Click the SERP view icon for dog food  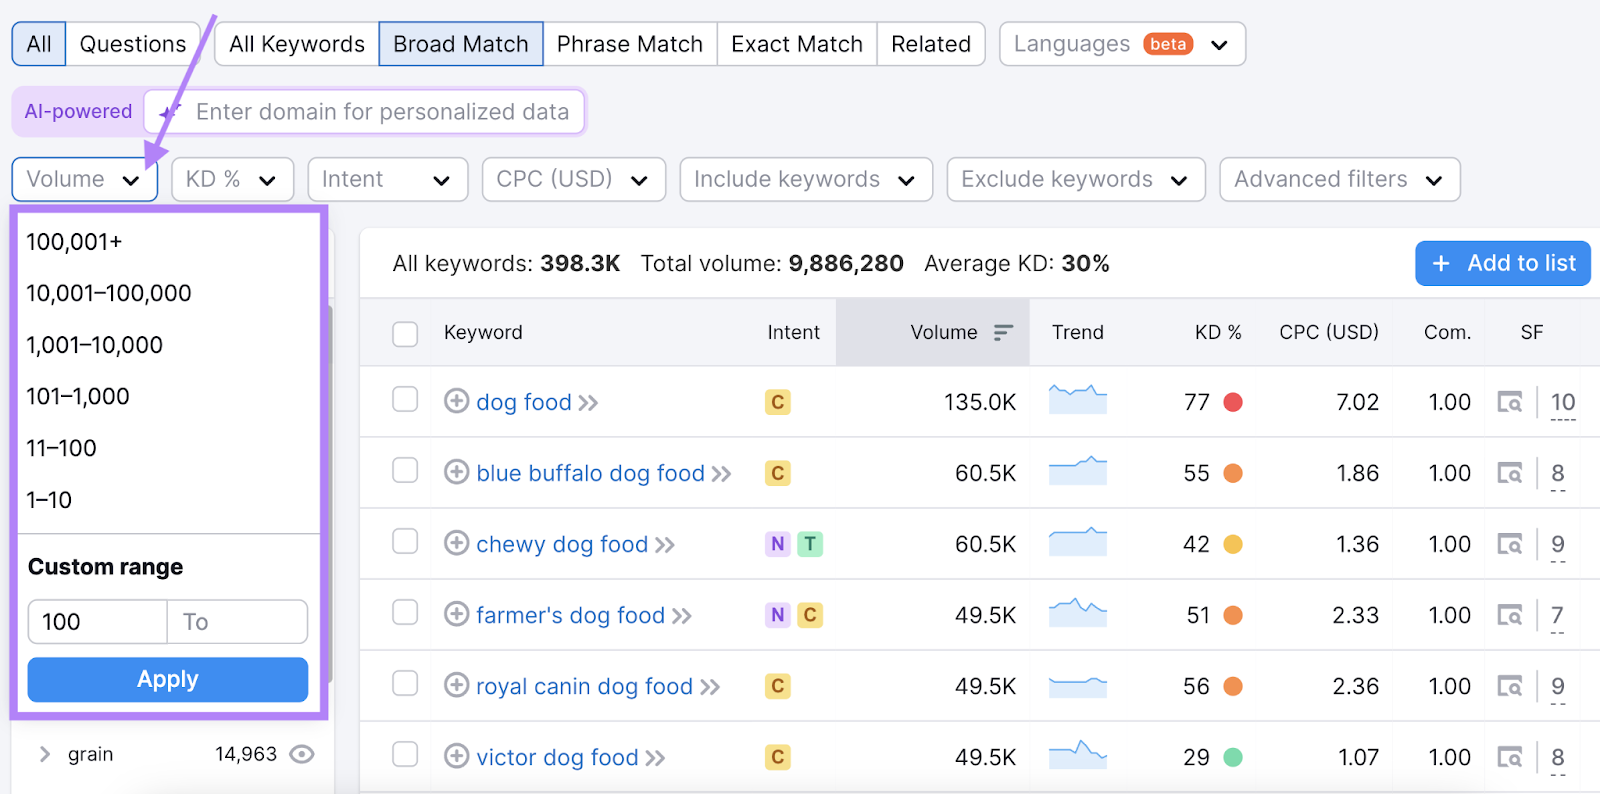tap(1509, 402)
